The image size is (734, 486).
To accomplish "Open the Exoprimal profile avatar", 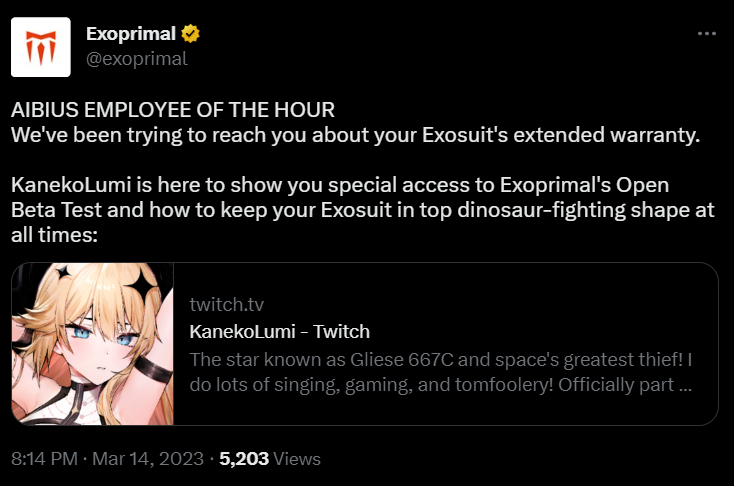I will 41,47.
